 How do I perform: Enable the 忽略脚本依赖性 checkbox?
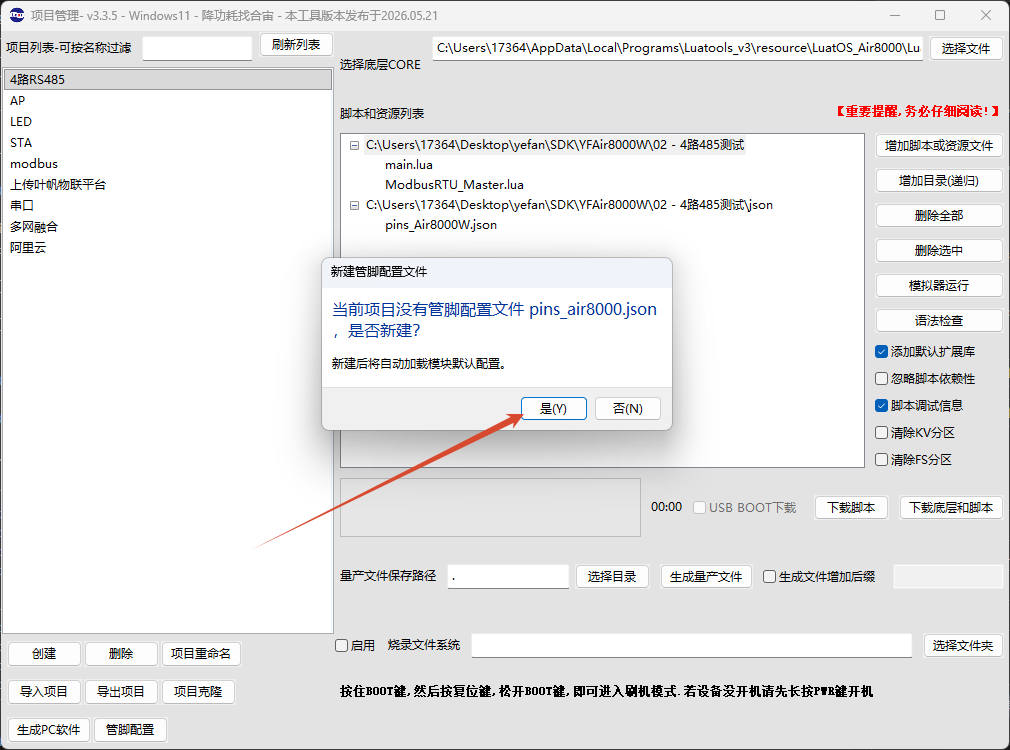pyautogui.click(x=882, y=378)
